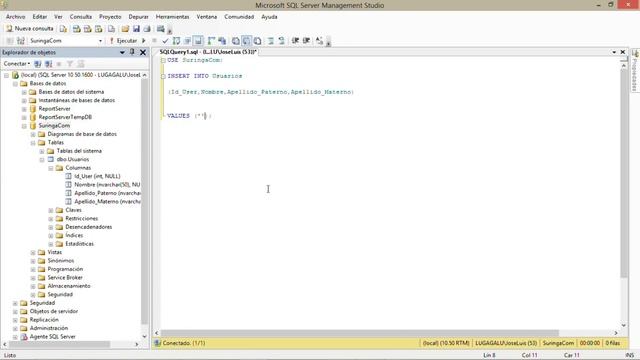Open a Database Engine query icon
This screenshot has width=640, height=360.
tap(63, 29)
